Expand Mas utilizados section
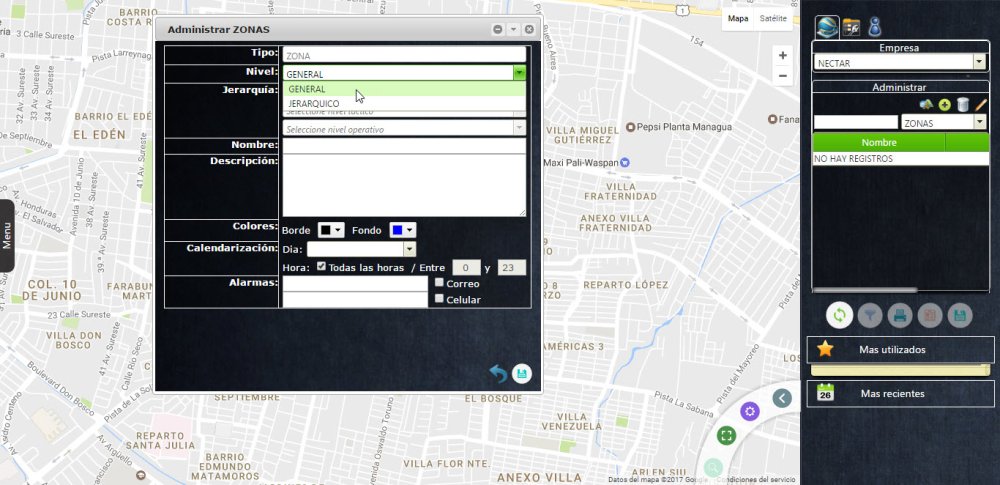 pos(901,350)
